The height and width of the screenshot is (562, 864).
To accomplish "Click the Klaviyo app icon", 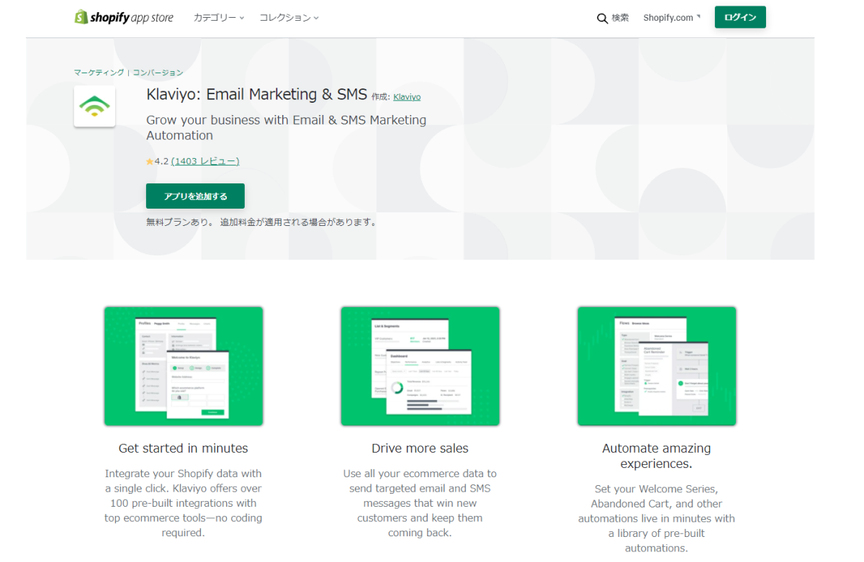I will click(95, 106).
